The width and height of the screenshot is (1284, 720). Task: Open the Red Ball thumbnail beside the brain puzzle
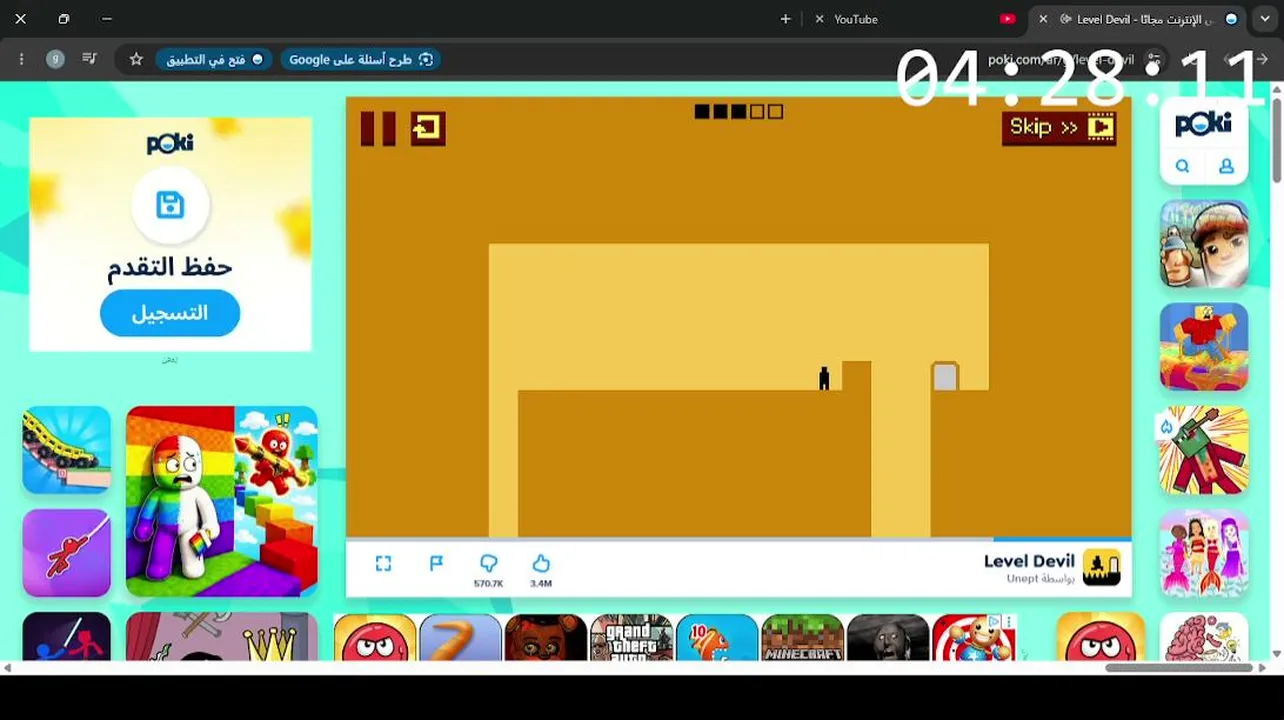pos(1101,637)
